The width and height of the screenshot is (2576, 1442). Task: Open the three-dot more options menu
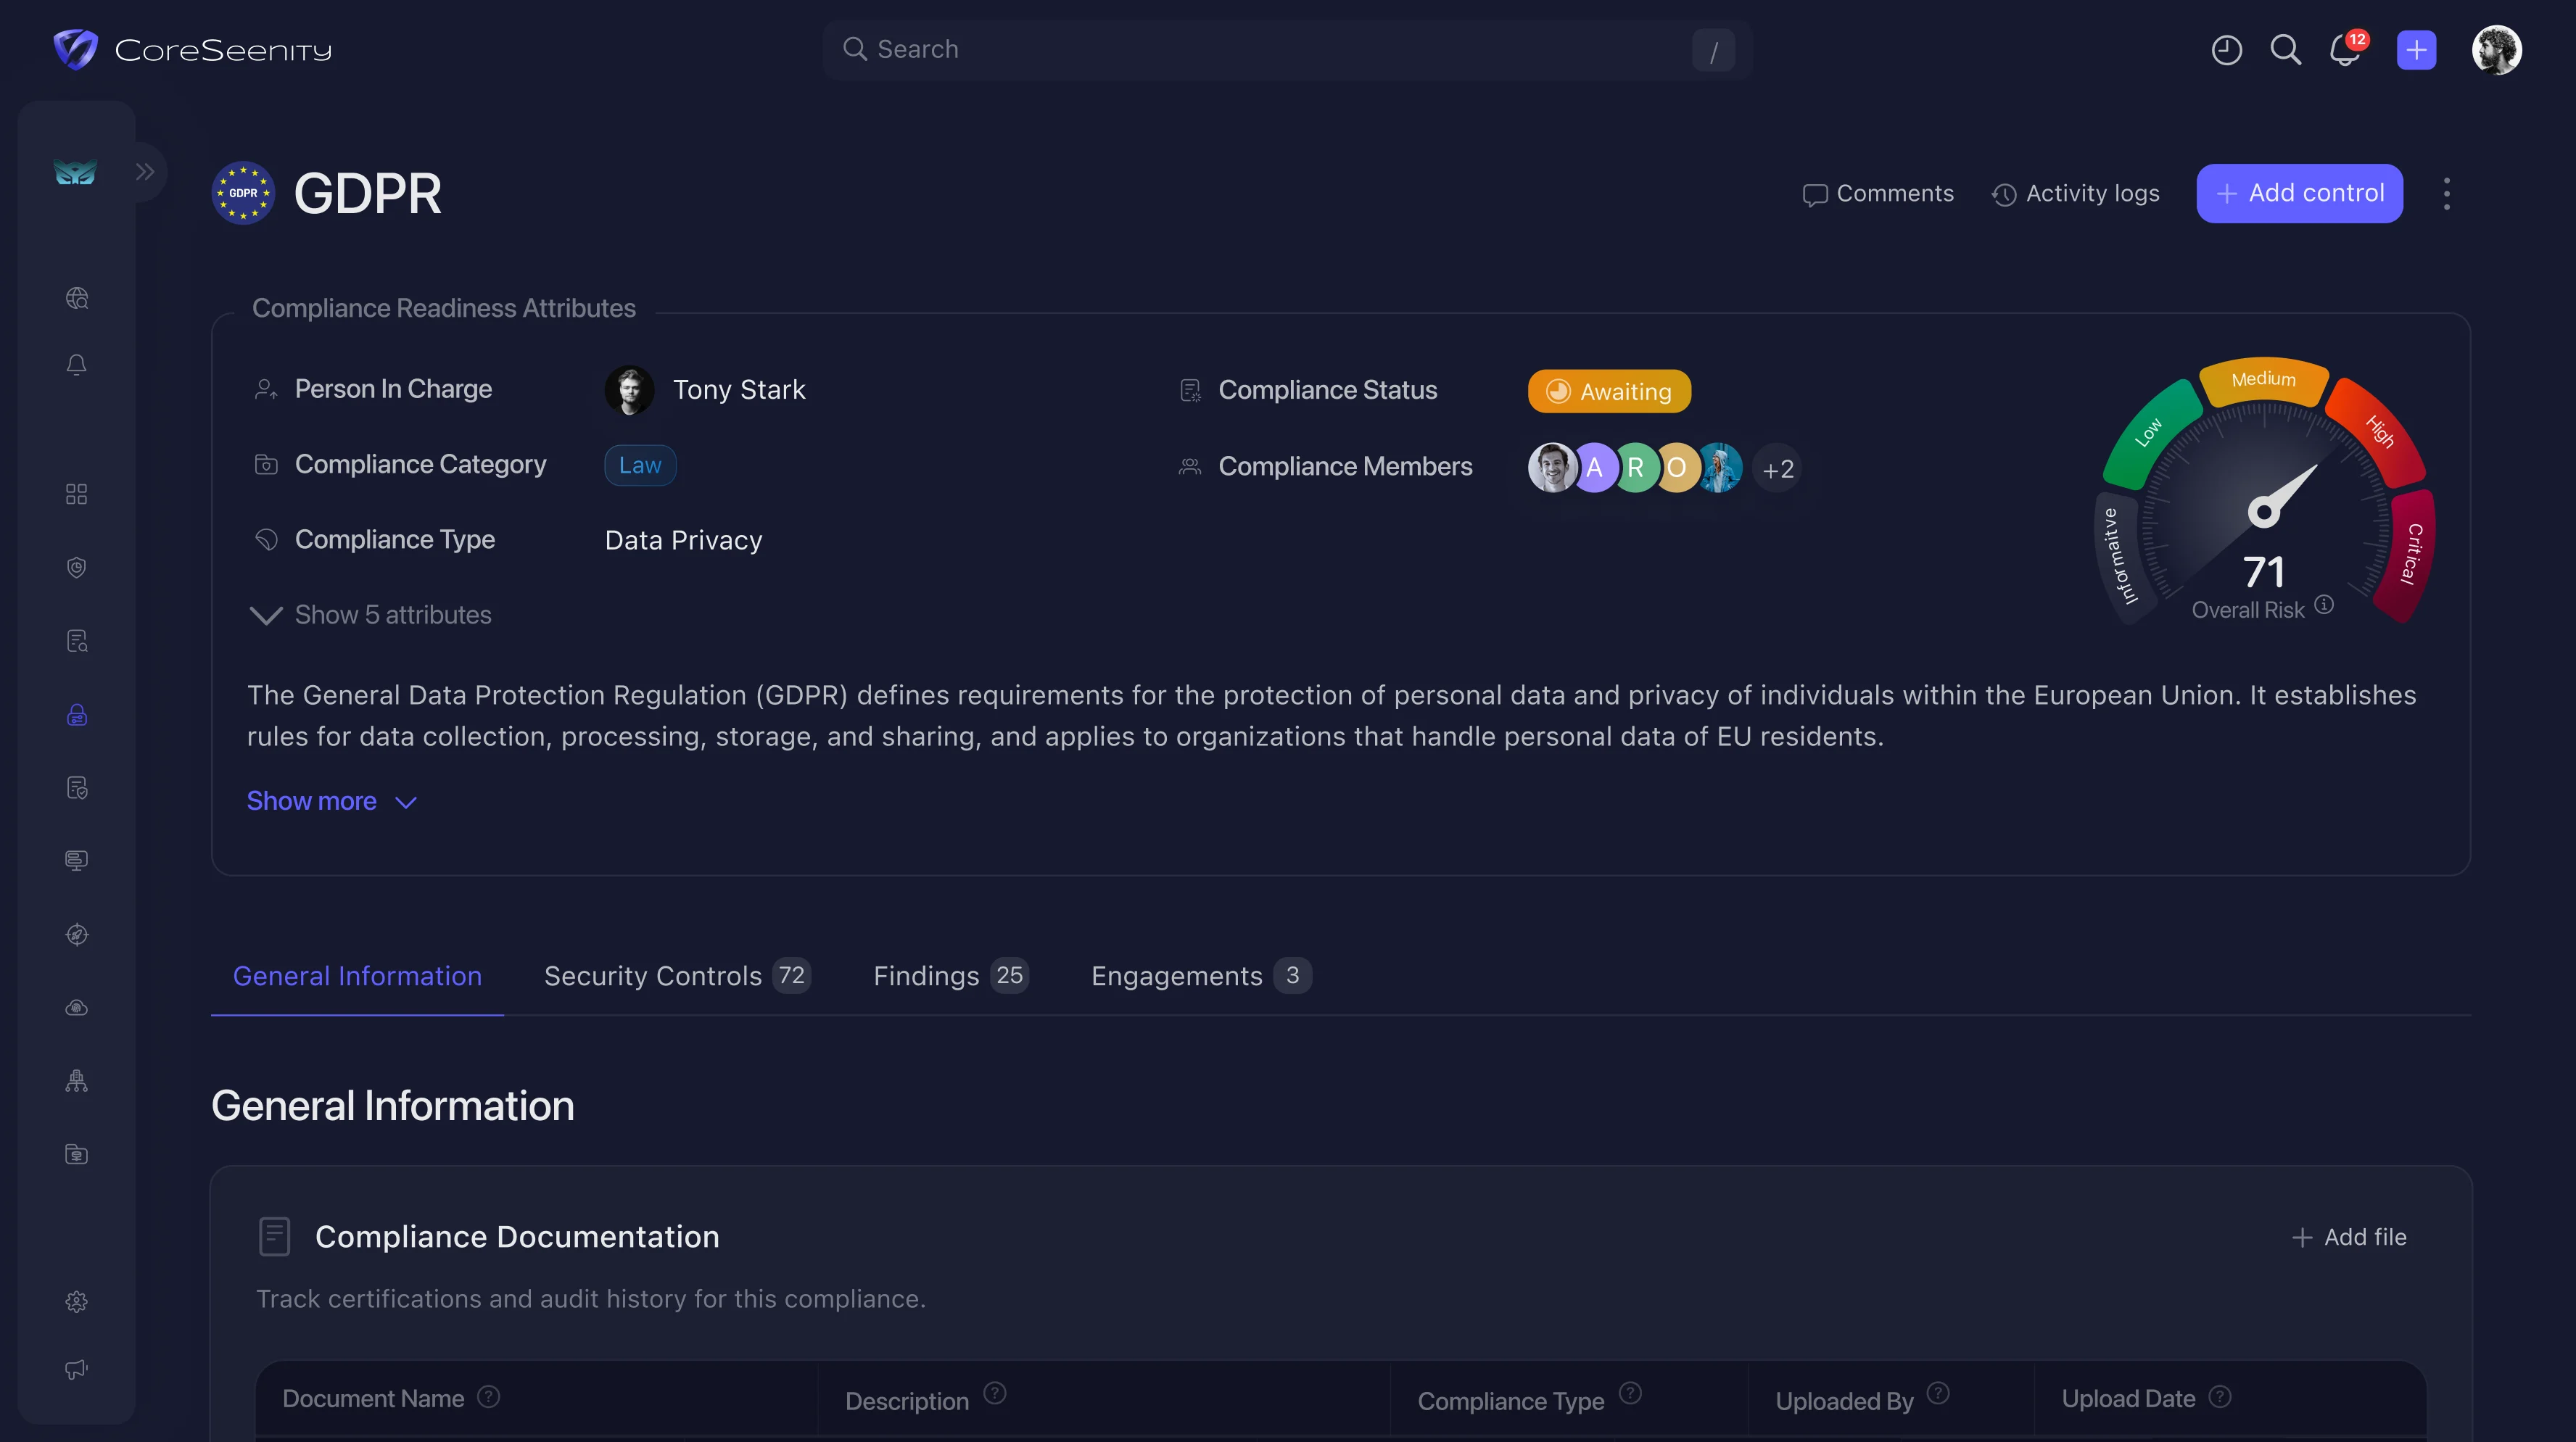2446,194
